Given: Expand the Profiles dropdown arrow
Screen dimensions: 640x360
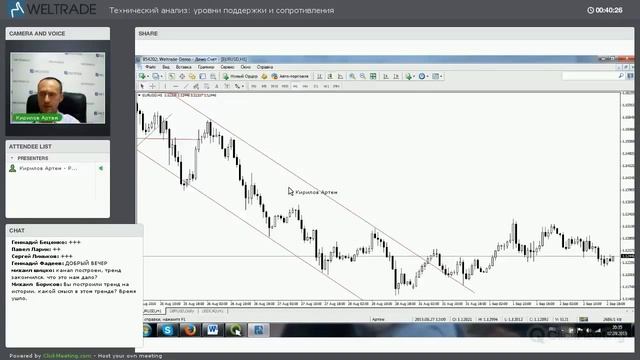Looking at the screenshot, I should 162,76.
